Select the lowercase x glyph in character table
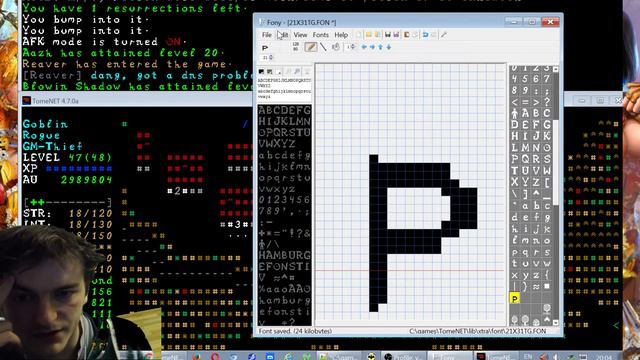 coord(514,275)
